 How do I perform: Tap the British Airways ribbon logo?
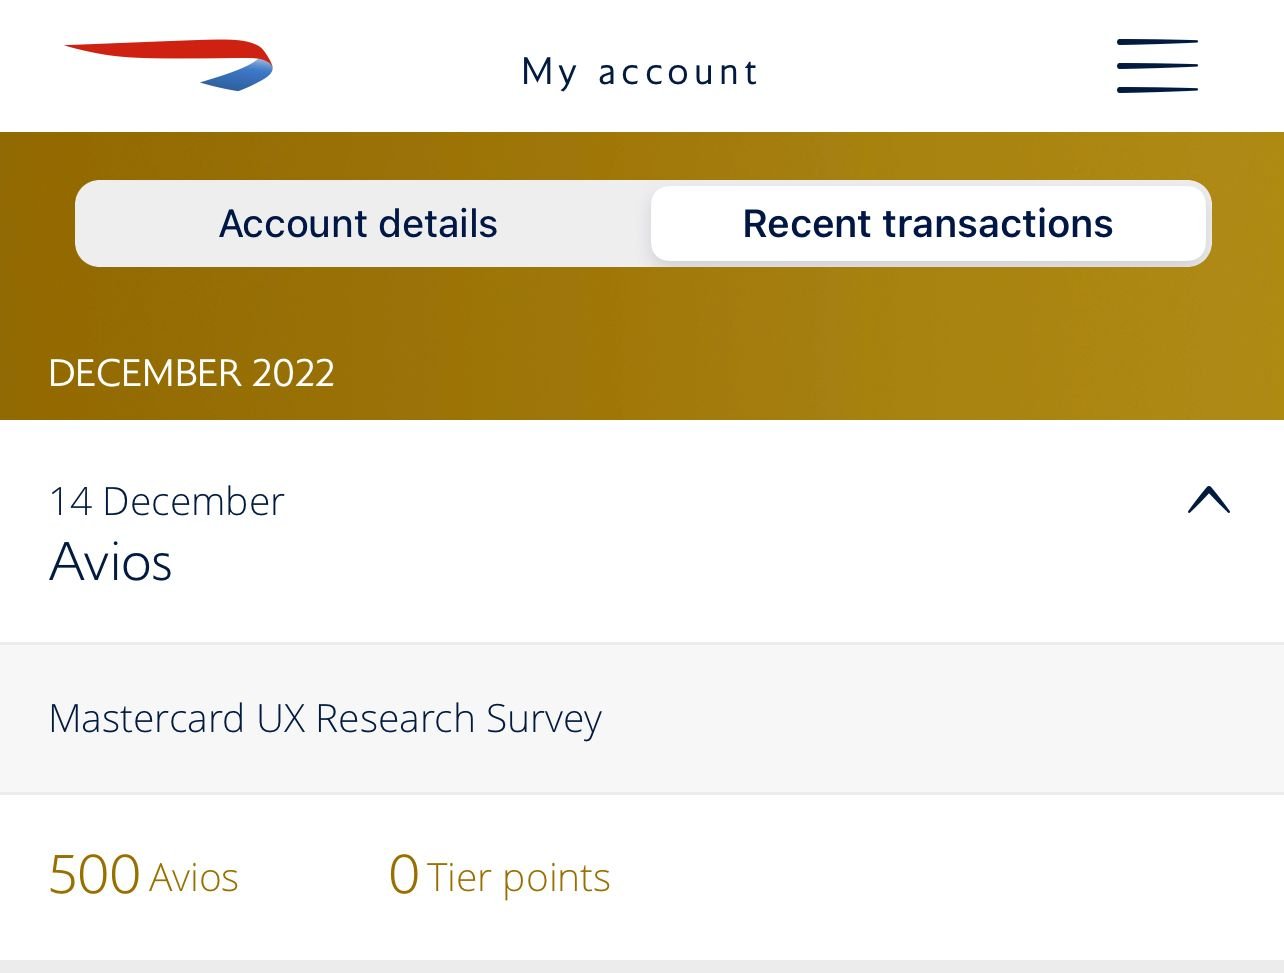click(x=170, y=64)
